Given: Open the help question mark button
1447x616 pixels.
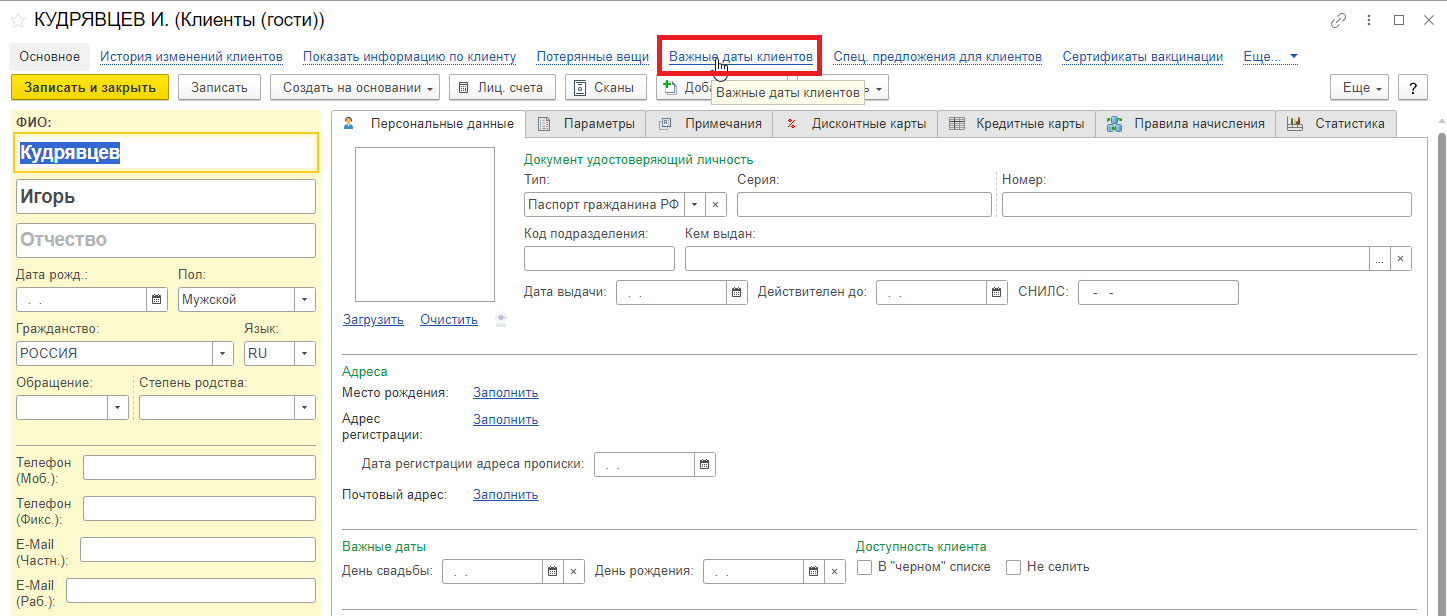Looking at the screenshot, I should click(x=1412, y=88).
